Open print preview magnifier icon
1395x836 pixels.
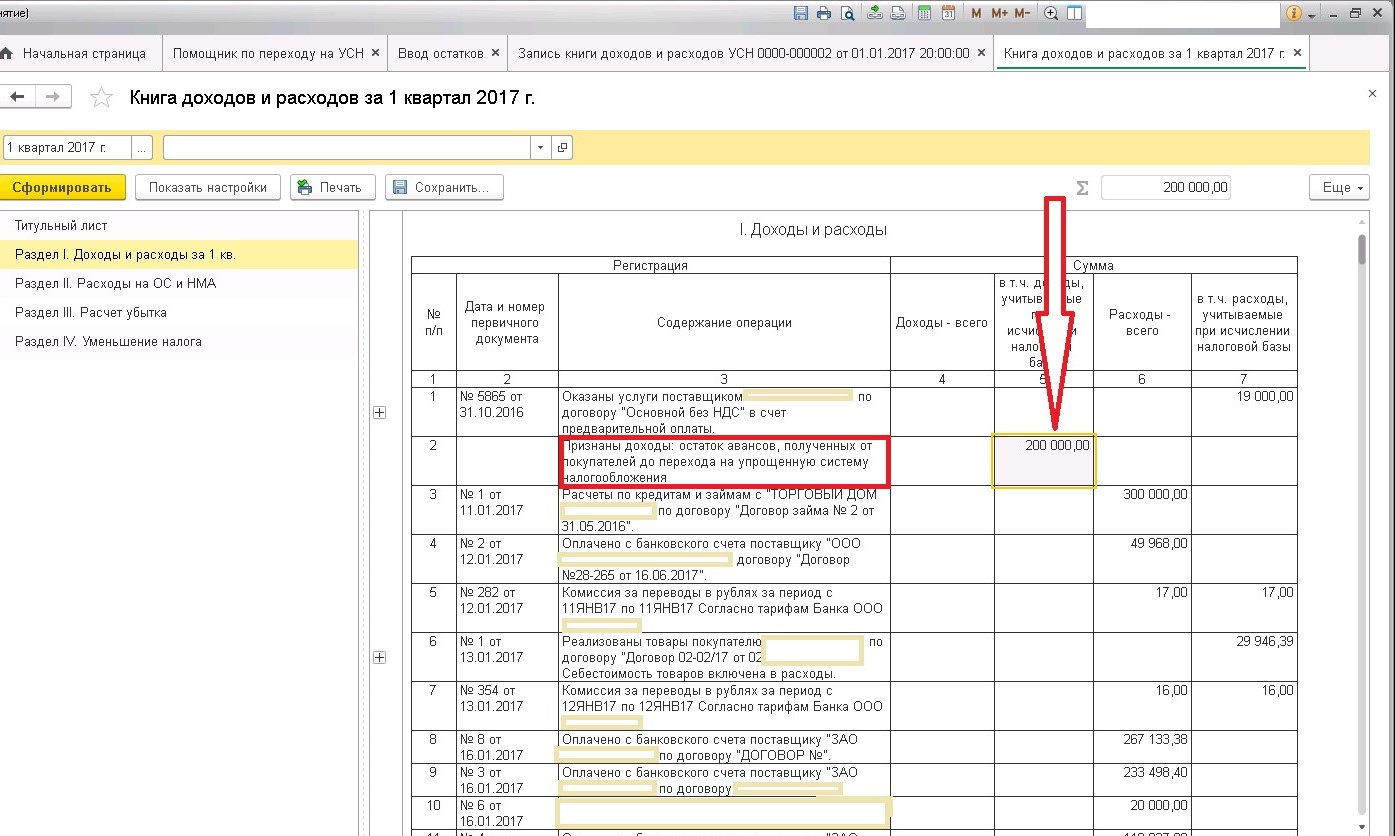[848, 14]
